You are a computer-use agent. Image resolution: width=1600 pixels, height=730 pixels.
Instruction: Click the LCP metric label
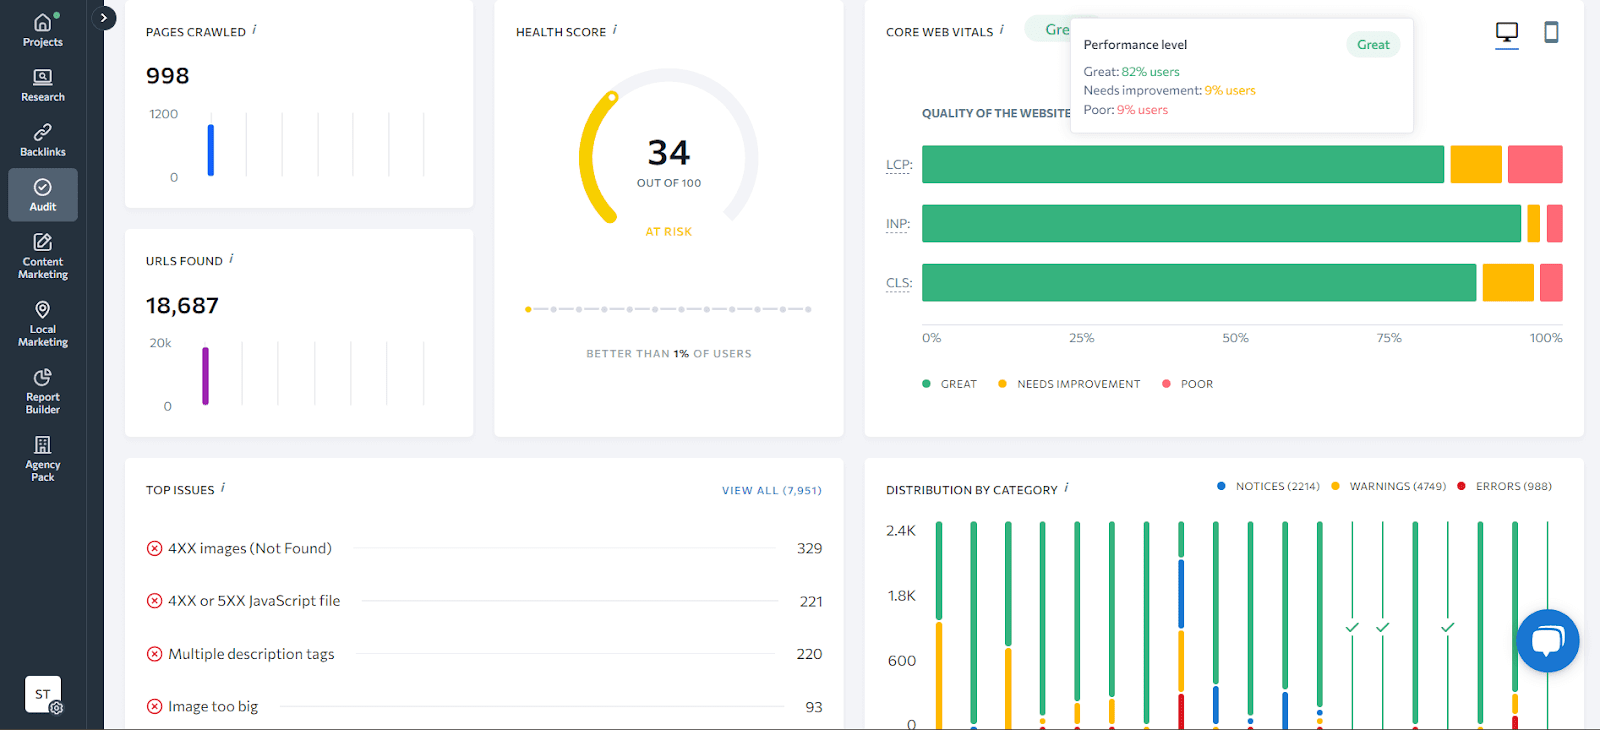pyautogui.click(x=898, y=165)
